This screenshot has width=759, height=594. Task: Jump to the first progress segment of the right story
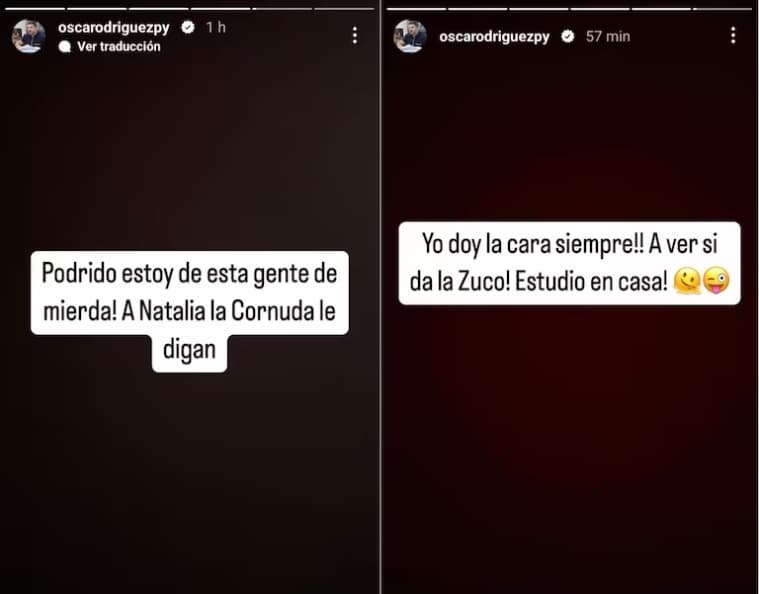point(416,8)
